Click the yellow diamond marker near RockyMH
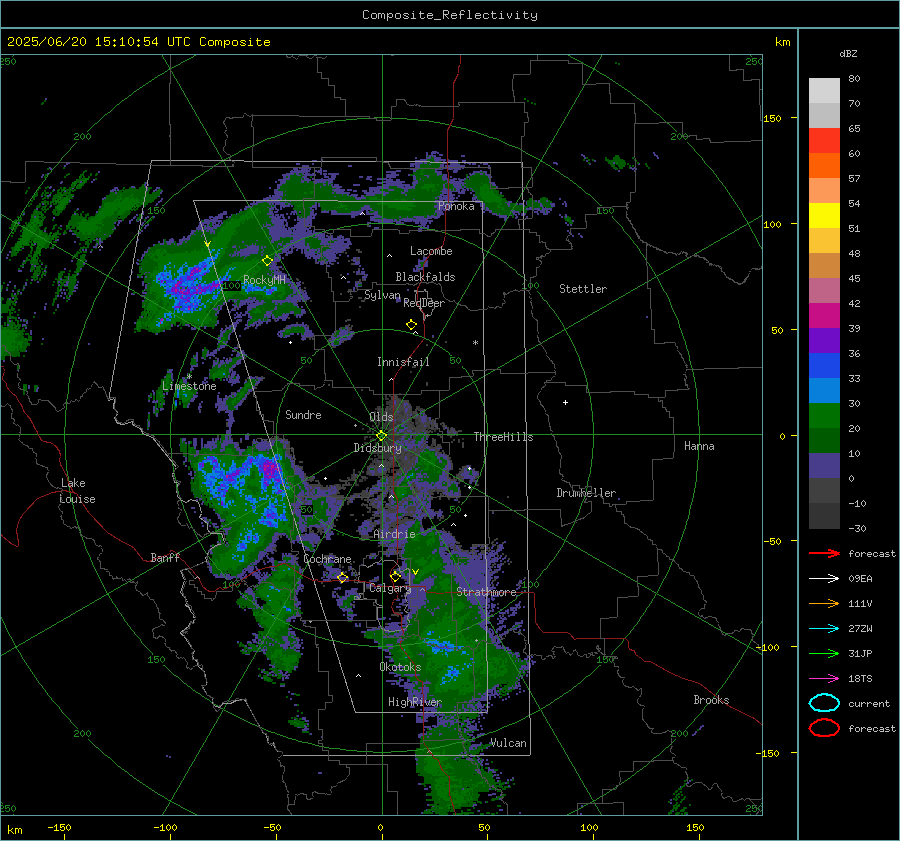 (x=267, y=261)
